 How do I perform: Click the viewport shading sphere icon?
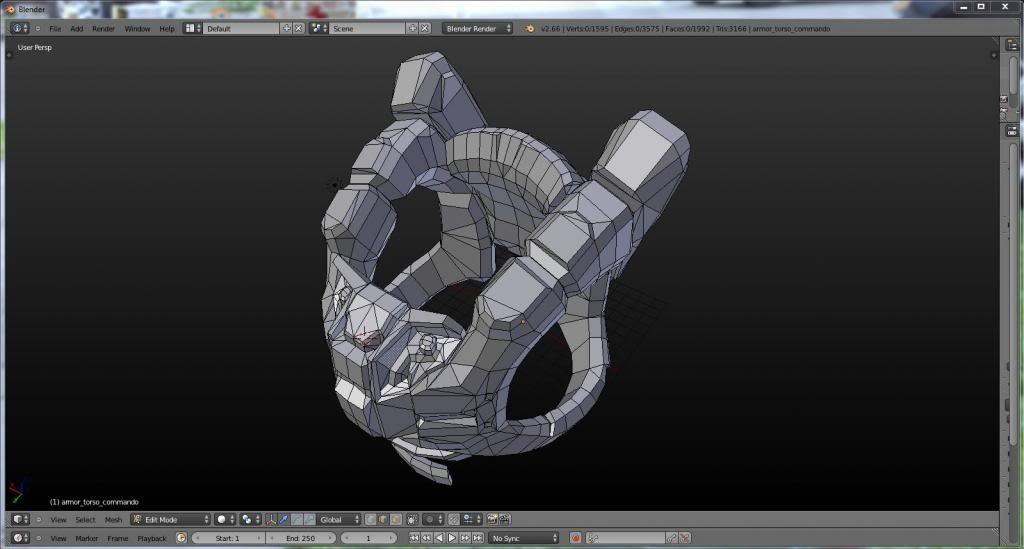[x=224, y=520]
